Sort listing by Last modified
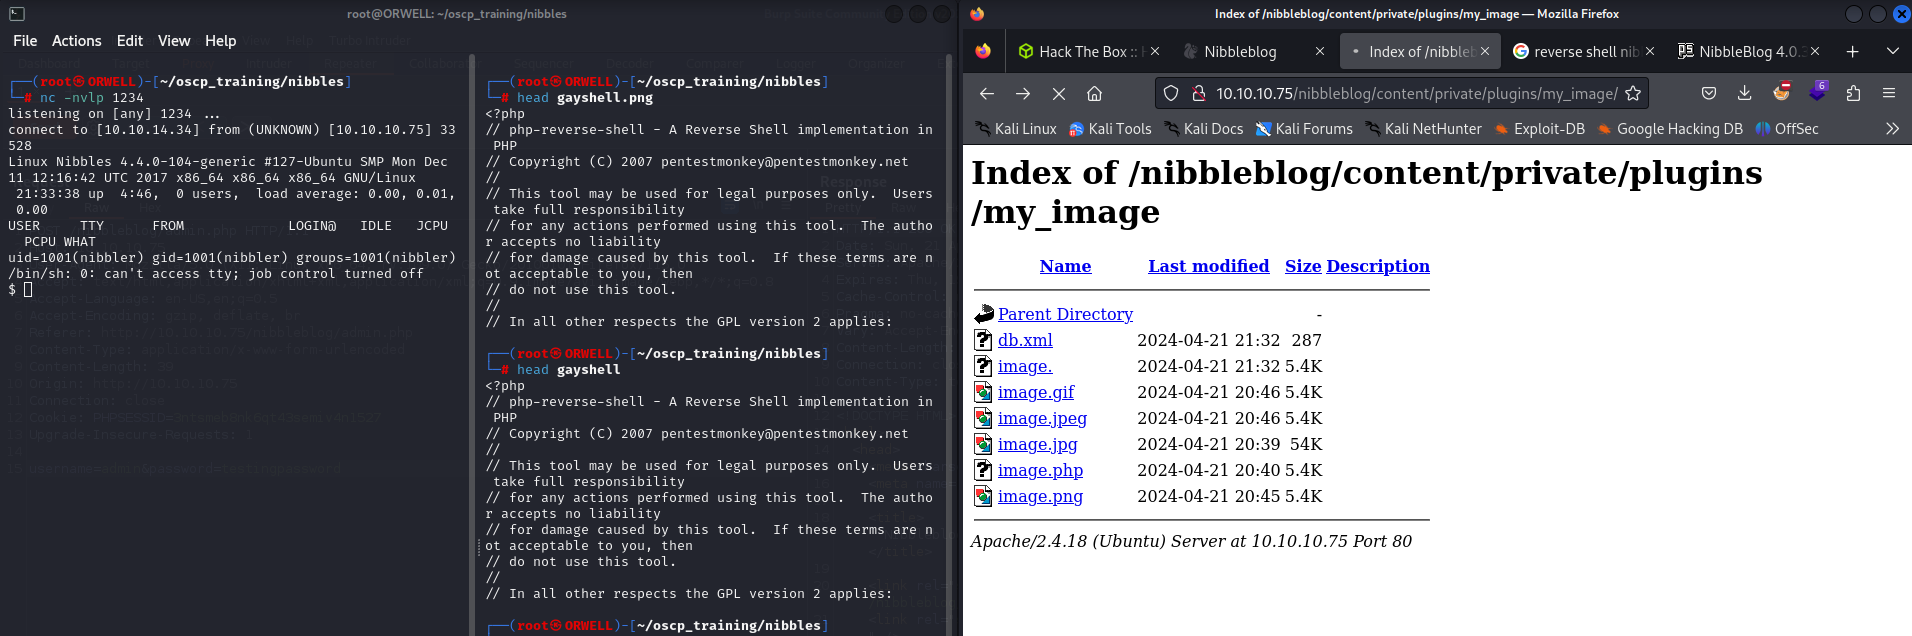Viewport: 1912px width, 636px height. [1208, 266]
